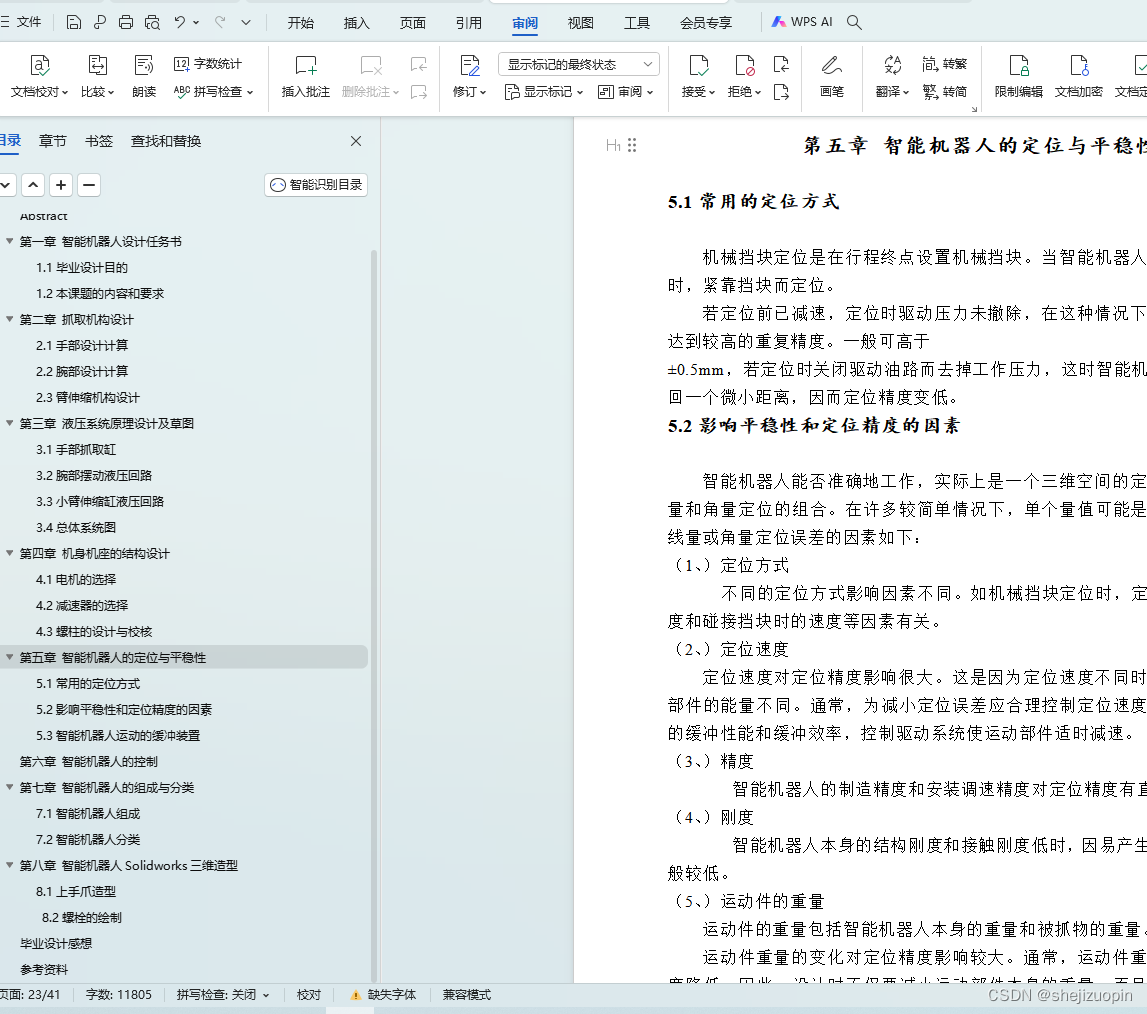Image resolution: width=1147 pixels, height=1014 pixels.
Task: Click the search magnifier icon in menu bar
Action: (x=854, y=23)
